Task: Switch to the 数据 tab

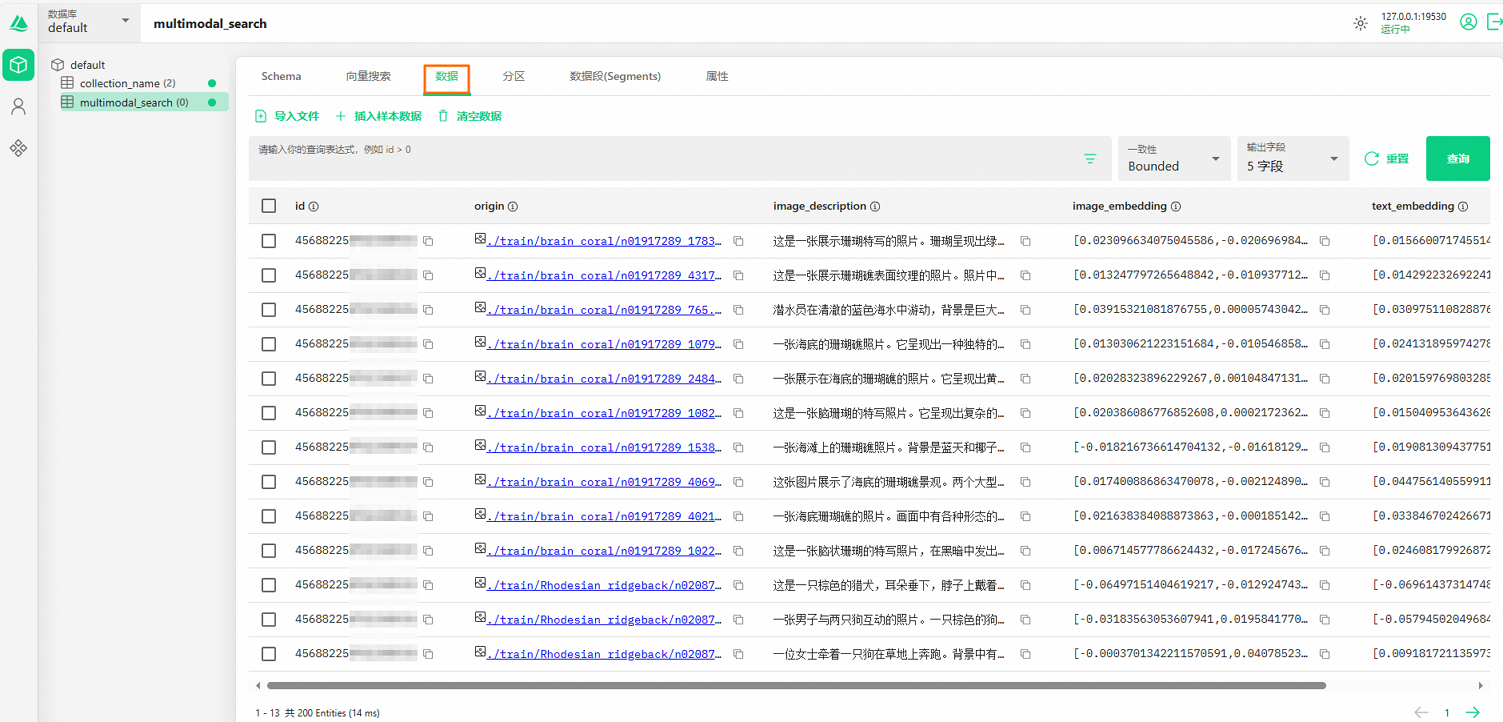Action: [x=447, y=77]
